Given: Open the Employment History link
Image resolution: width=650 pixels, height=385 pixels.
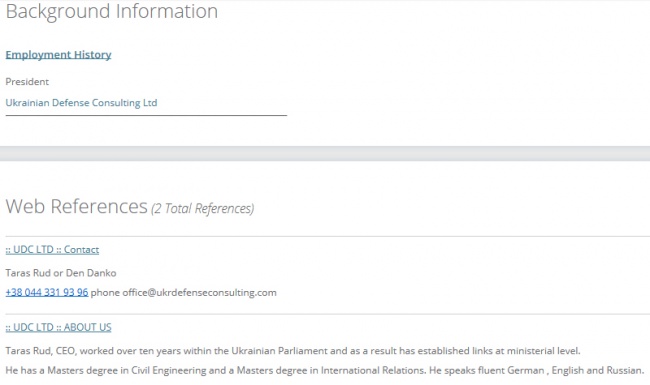Looking at the screenshot, I should click(58, 55).
